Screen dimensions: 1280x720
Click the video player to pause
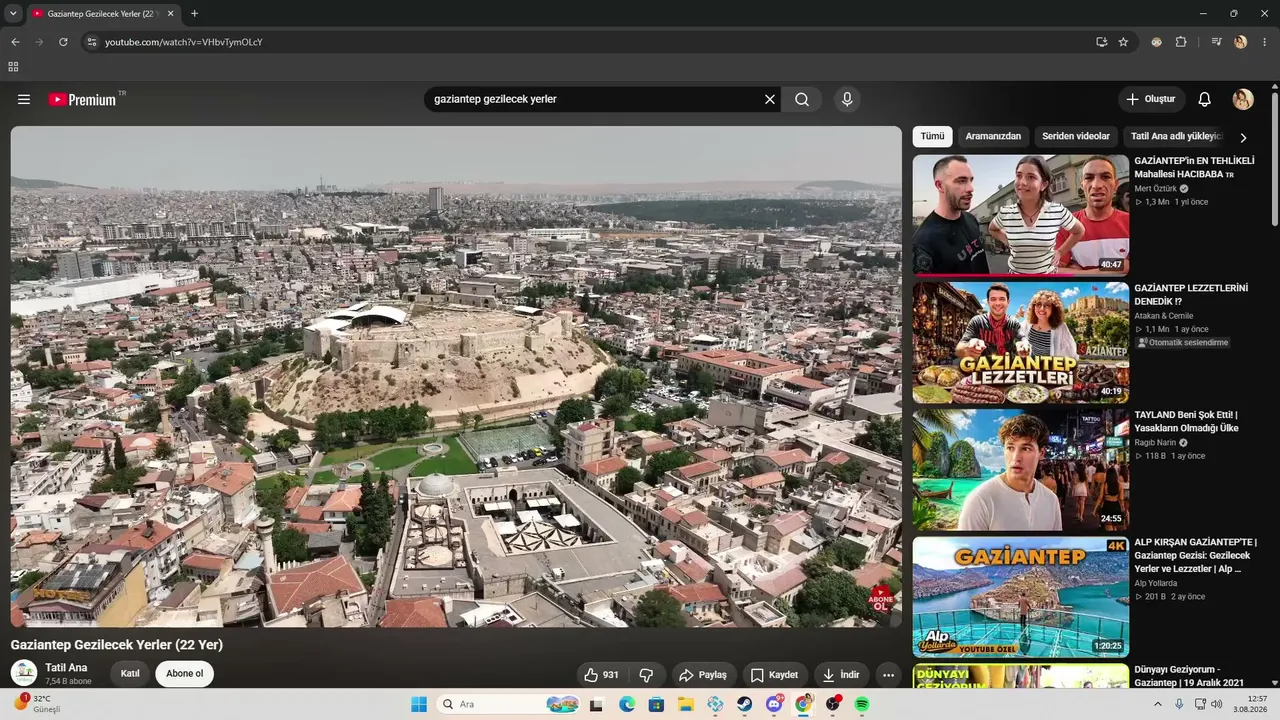pyautogui.click(x=456, y=377)
